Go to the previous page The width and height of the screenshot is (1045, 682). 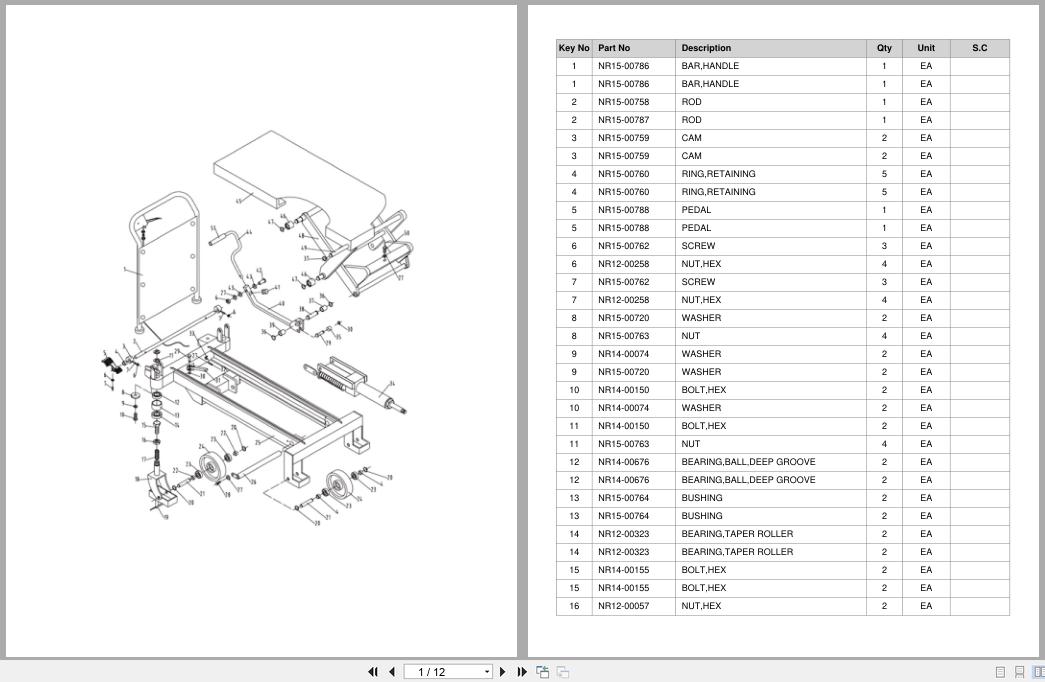click(392, 672)
